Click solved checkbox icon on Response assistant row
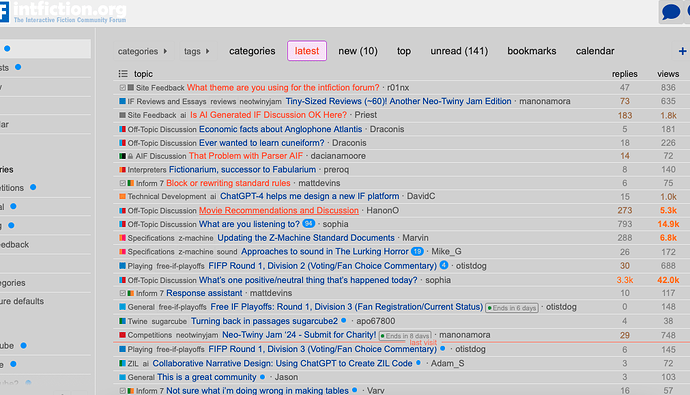 click(x=123, y=293)
